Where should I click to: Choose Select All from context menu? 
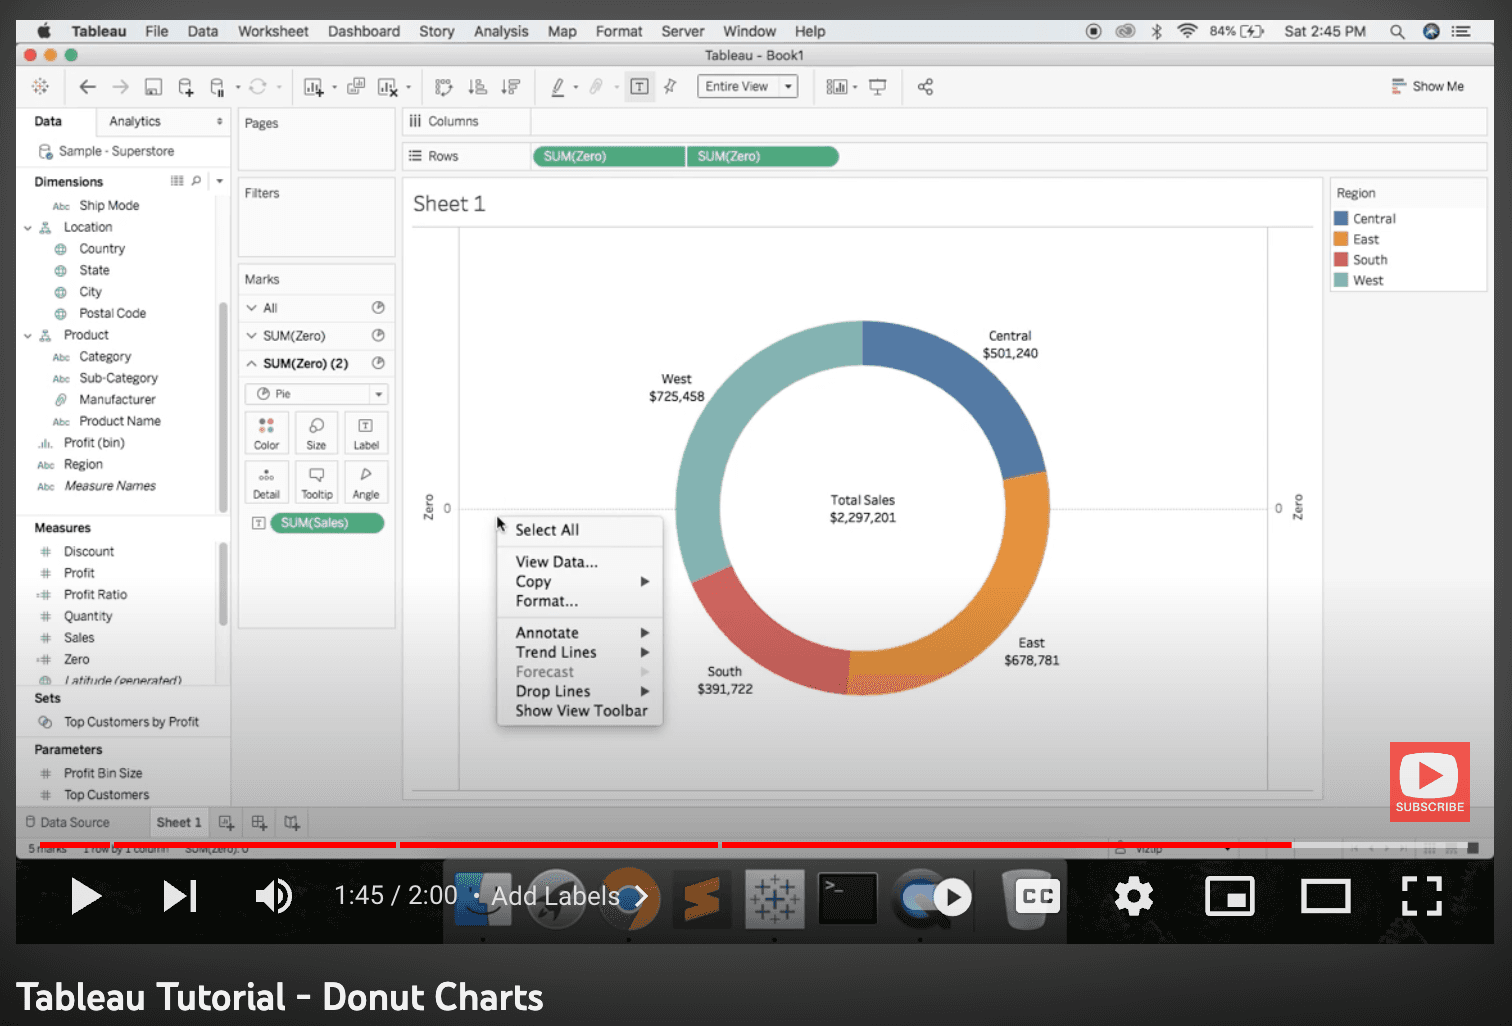[547, 530]
